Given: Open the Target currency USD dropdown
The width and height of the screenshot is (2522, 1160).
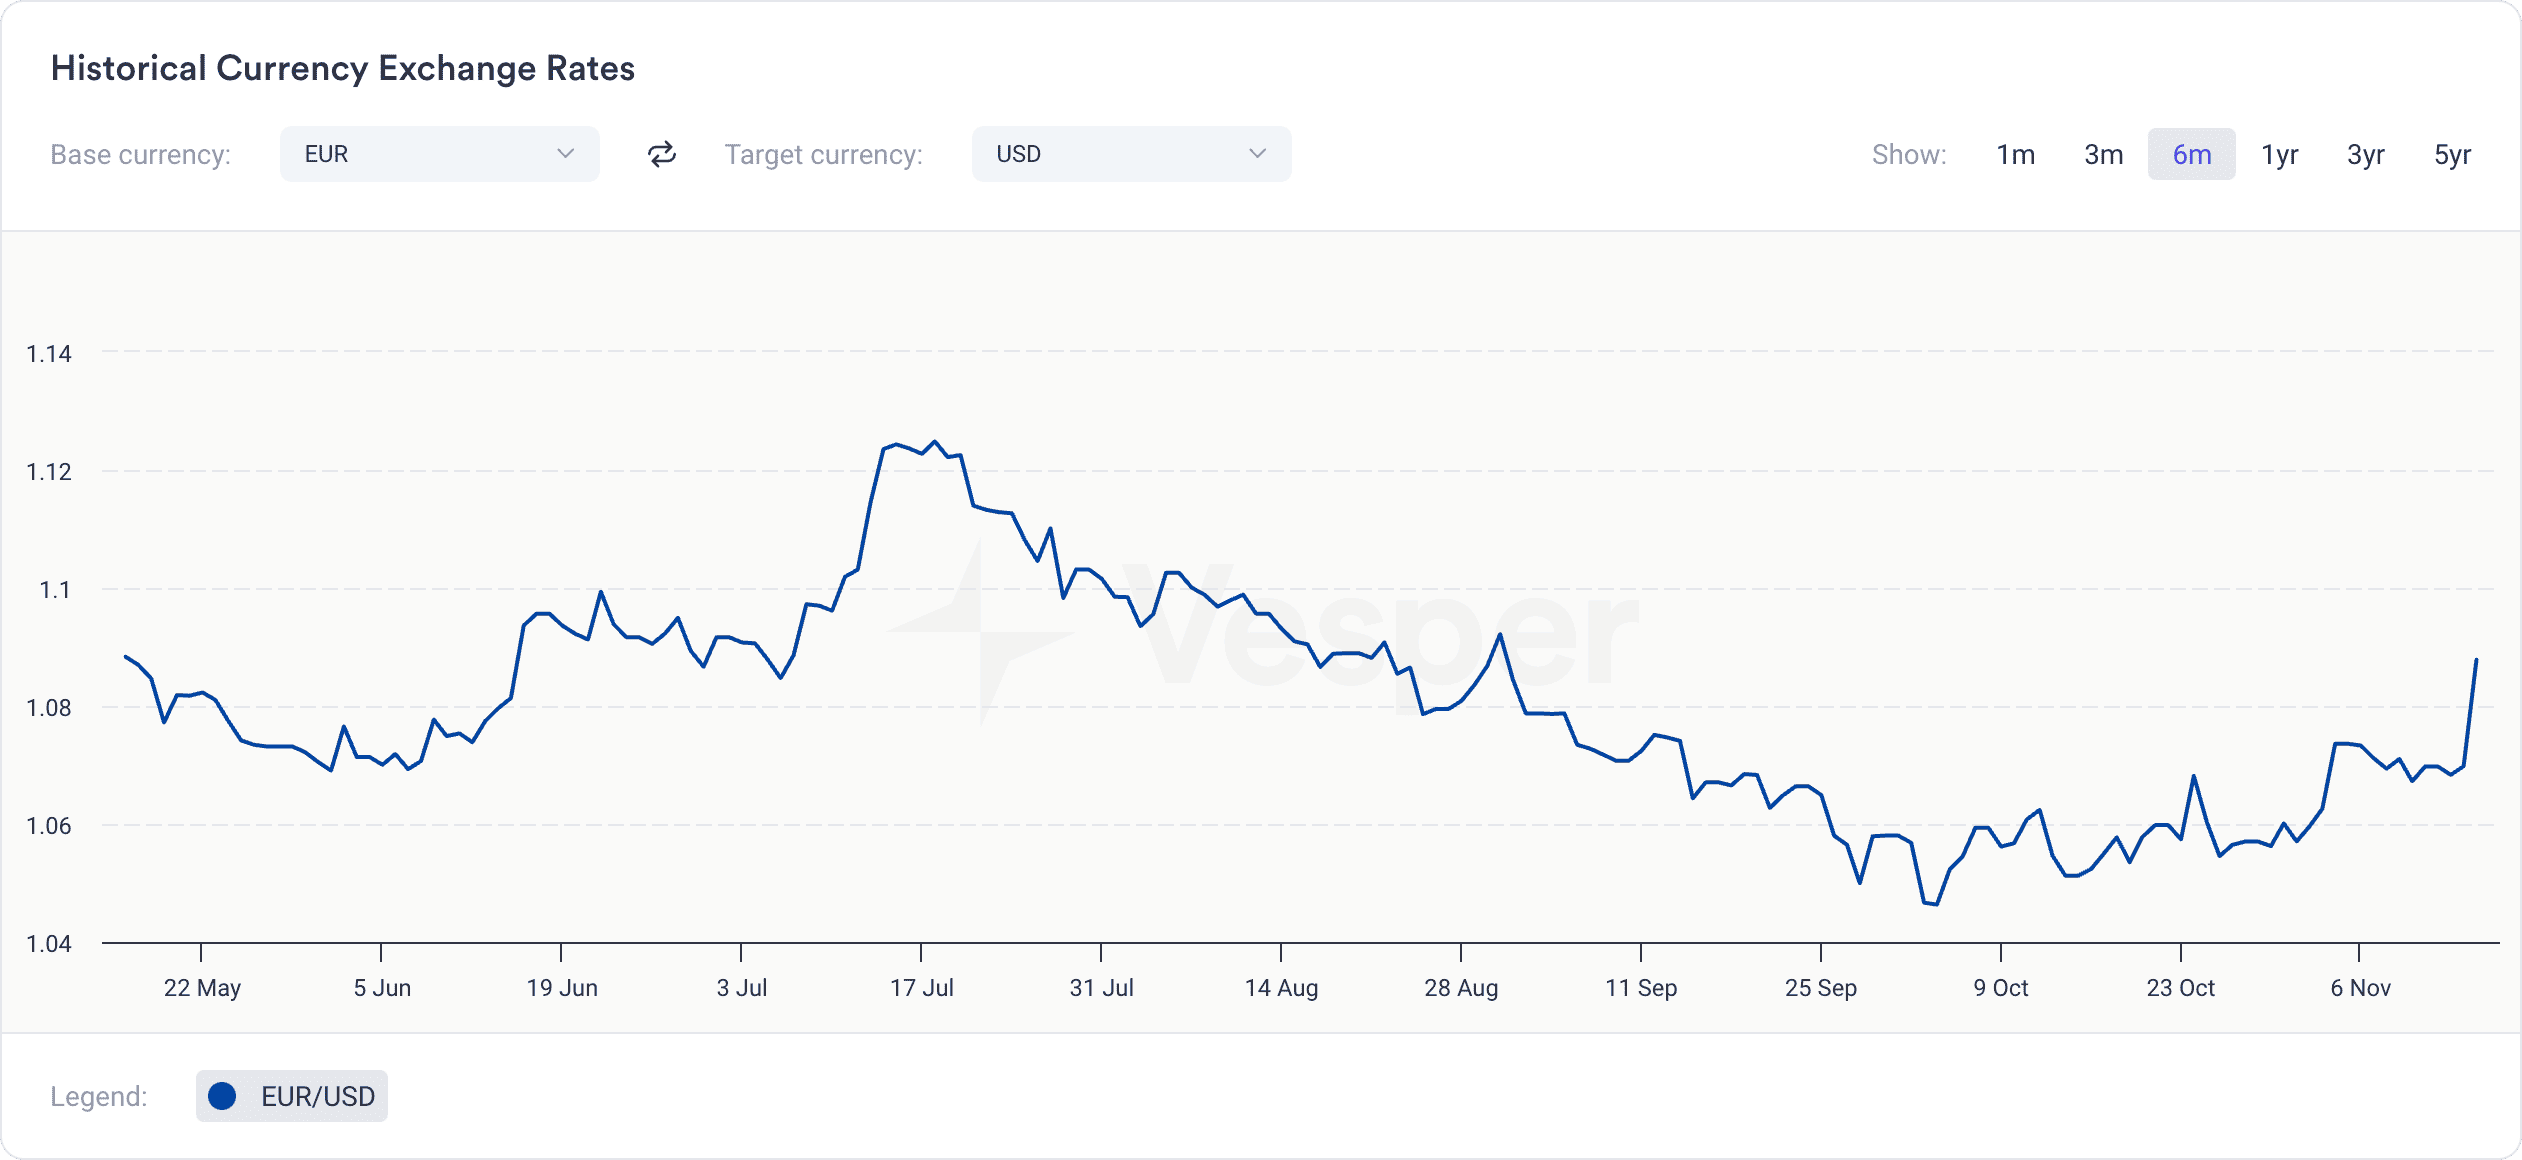Looking at the screenshot, I should click(1130, 154).
